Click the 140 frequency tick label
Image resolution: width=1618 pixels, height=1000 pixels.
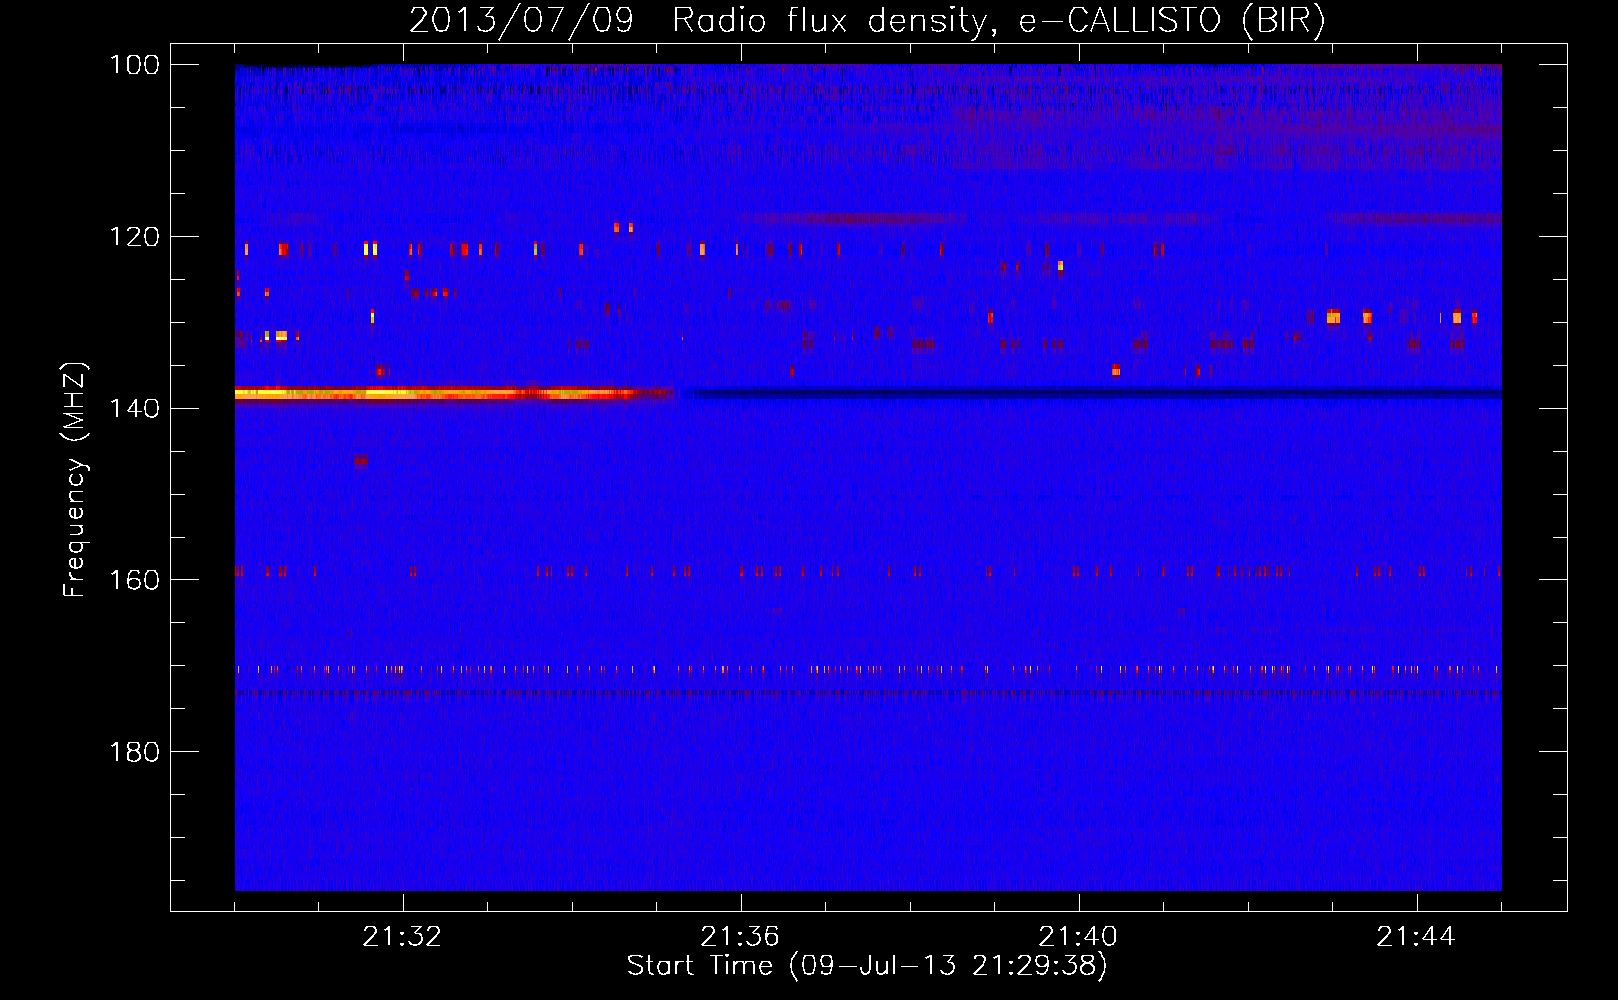134,408
